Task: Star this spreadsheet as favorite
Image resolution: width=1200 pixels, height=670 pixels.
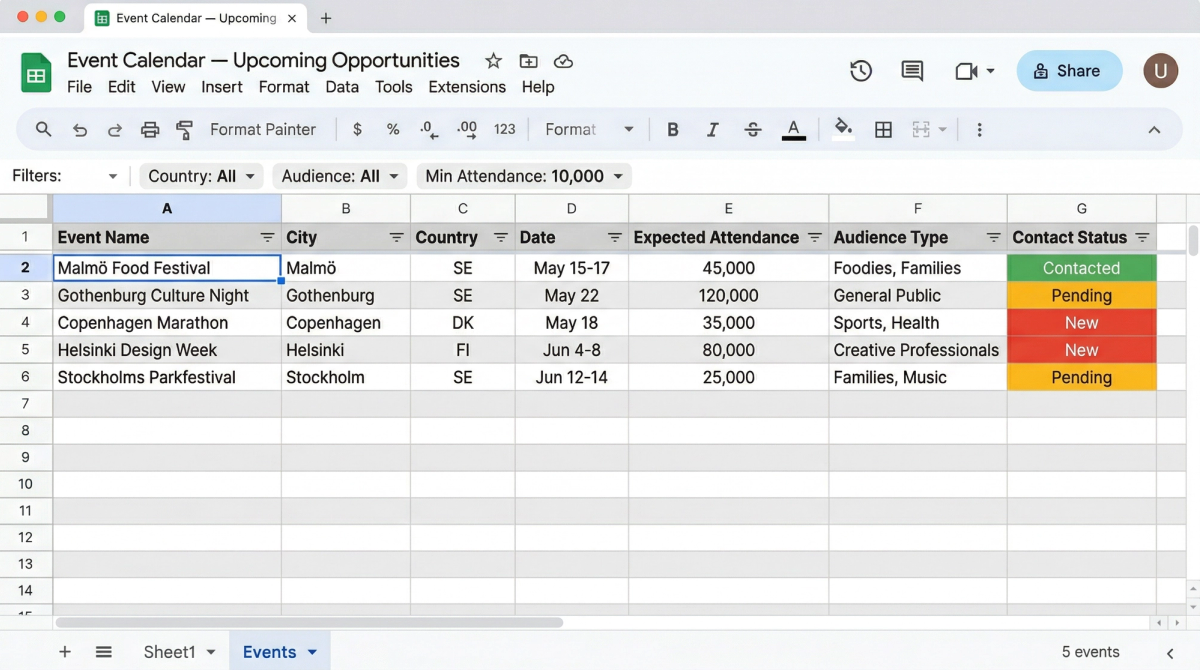Action: click(493, 61)
